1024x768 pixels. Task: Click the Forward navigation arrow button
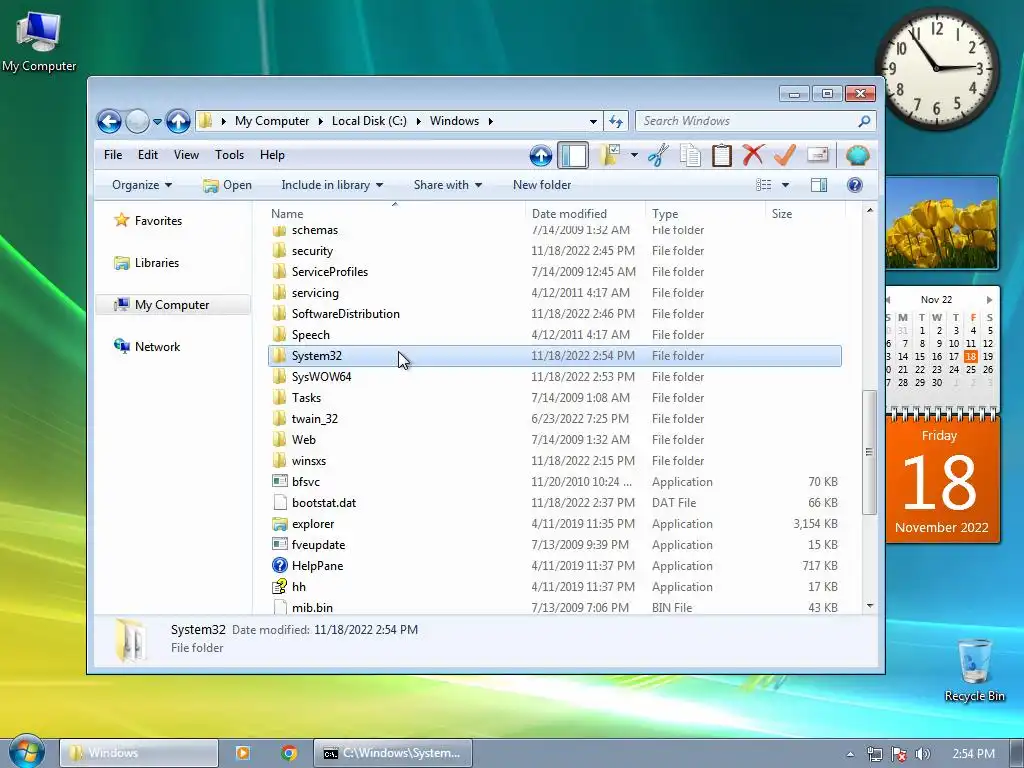pos(137,121)
